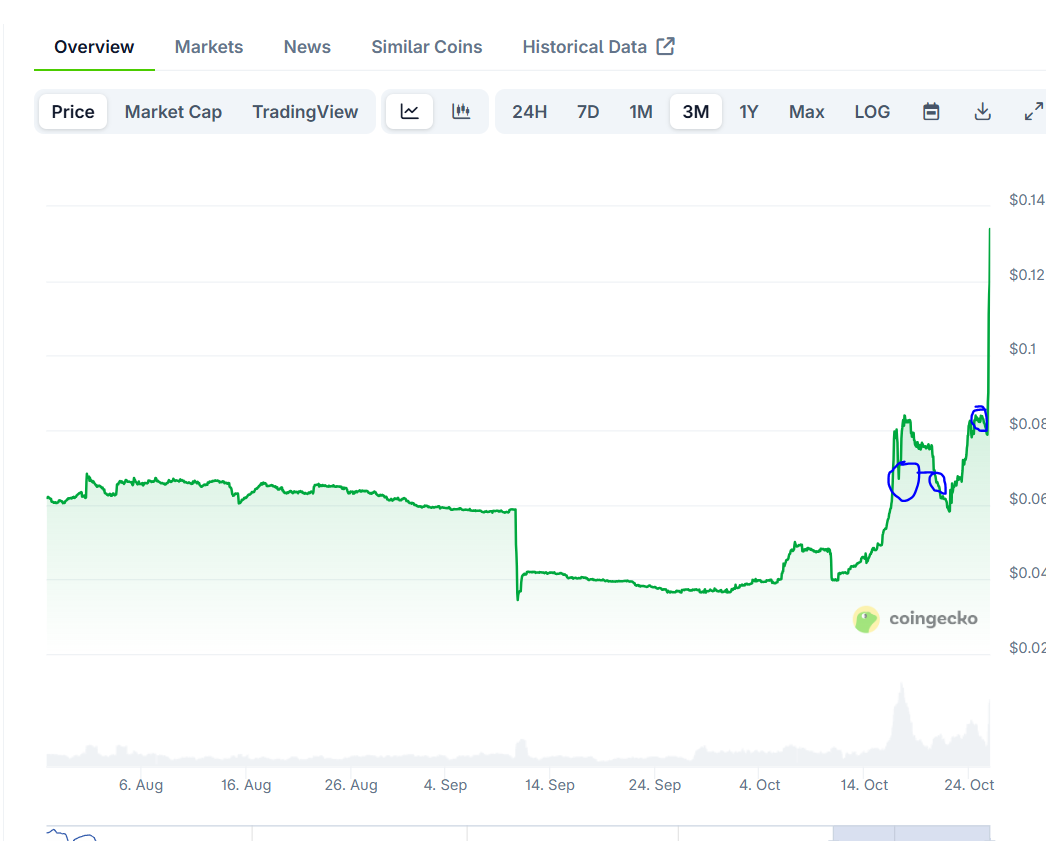
Task: Open the Historical Data tab
Action: [584, 47]
